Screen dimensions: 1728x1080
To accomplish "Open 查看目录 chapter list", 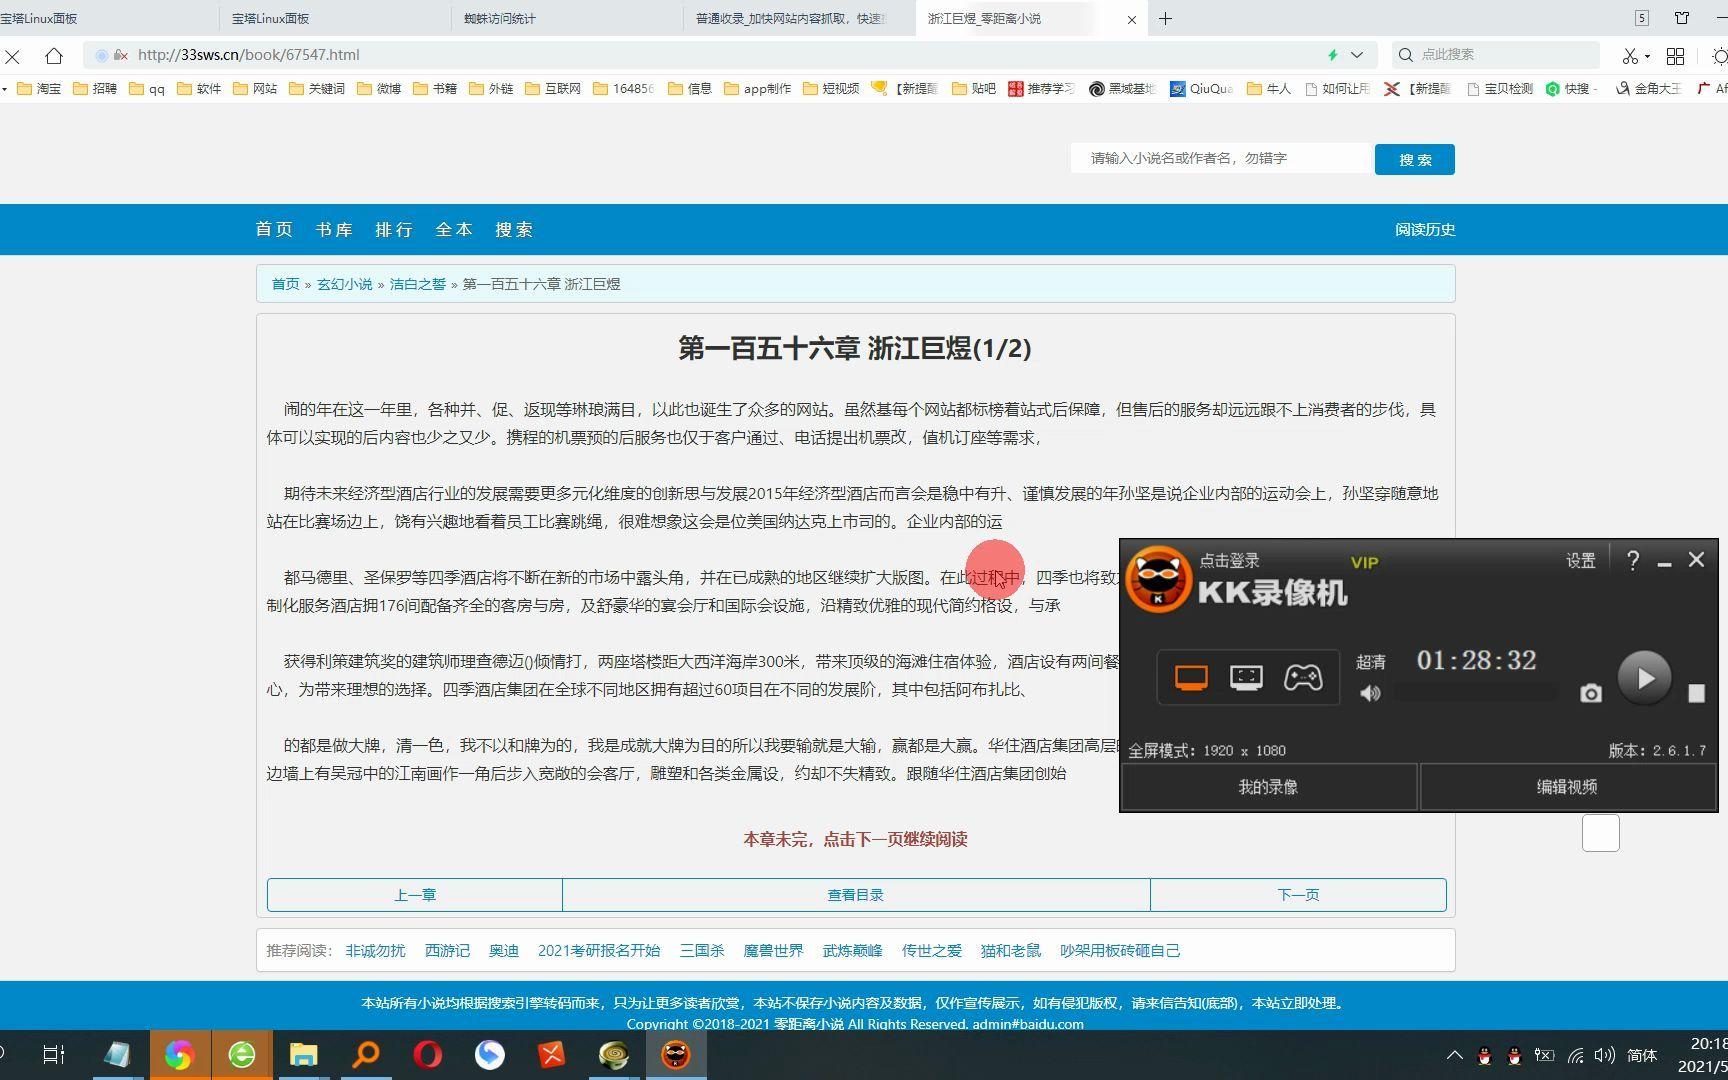I will pyautogui.click(x=856, y=895).
